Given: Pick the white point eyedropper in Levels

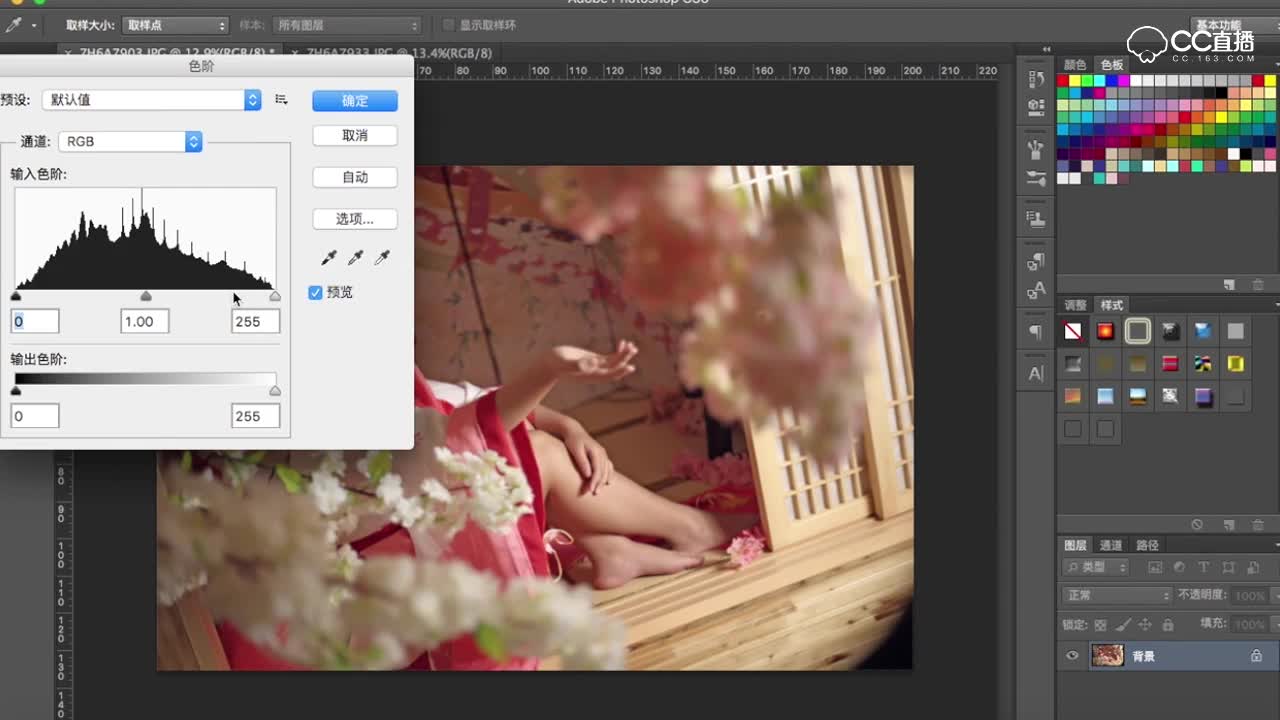Looking at the screenshot, I should coord(381,258).
